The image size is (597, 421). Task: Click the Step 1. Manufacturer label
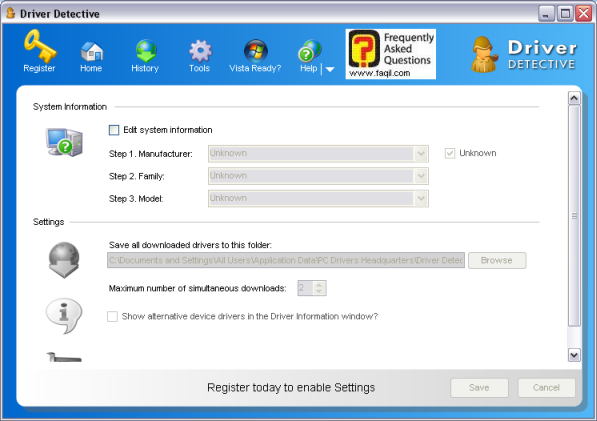(x=151, y=154)
